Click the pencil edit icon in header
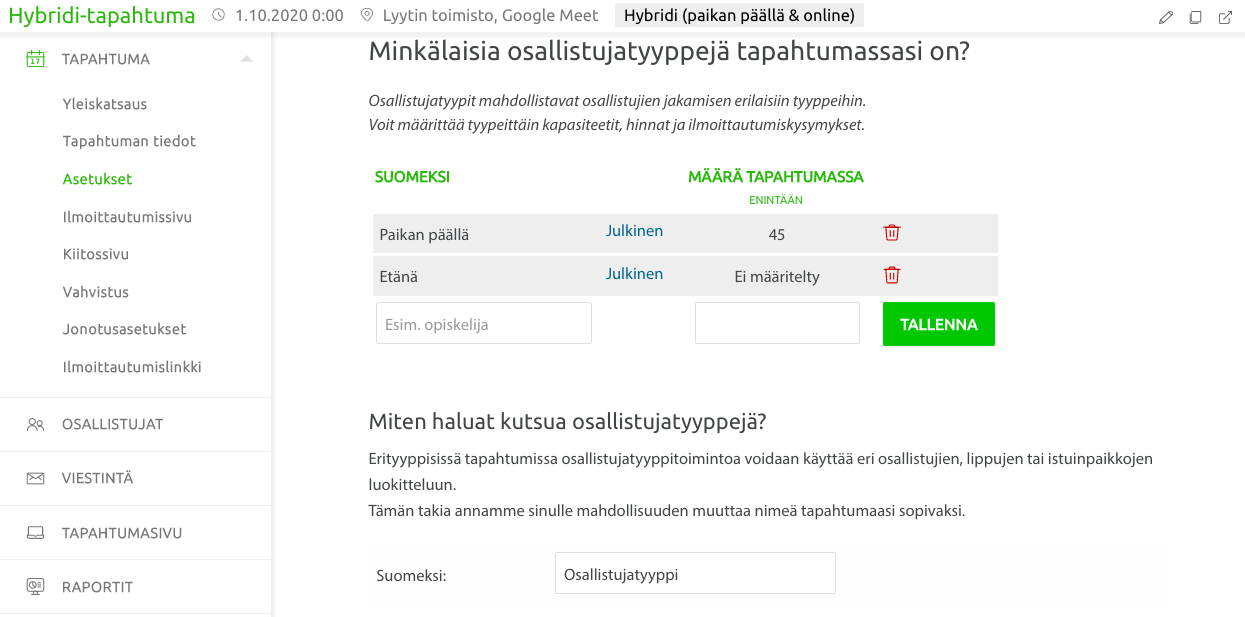The width and height of the screenshot is (1245, 617). click(1166, 17)
